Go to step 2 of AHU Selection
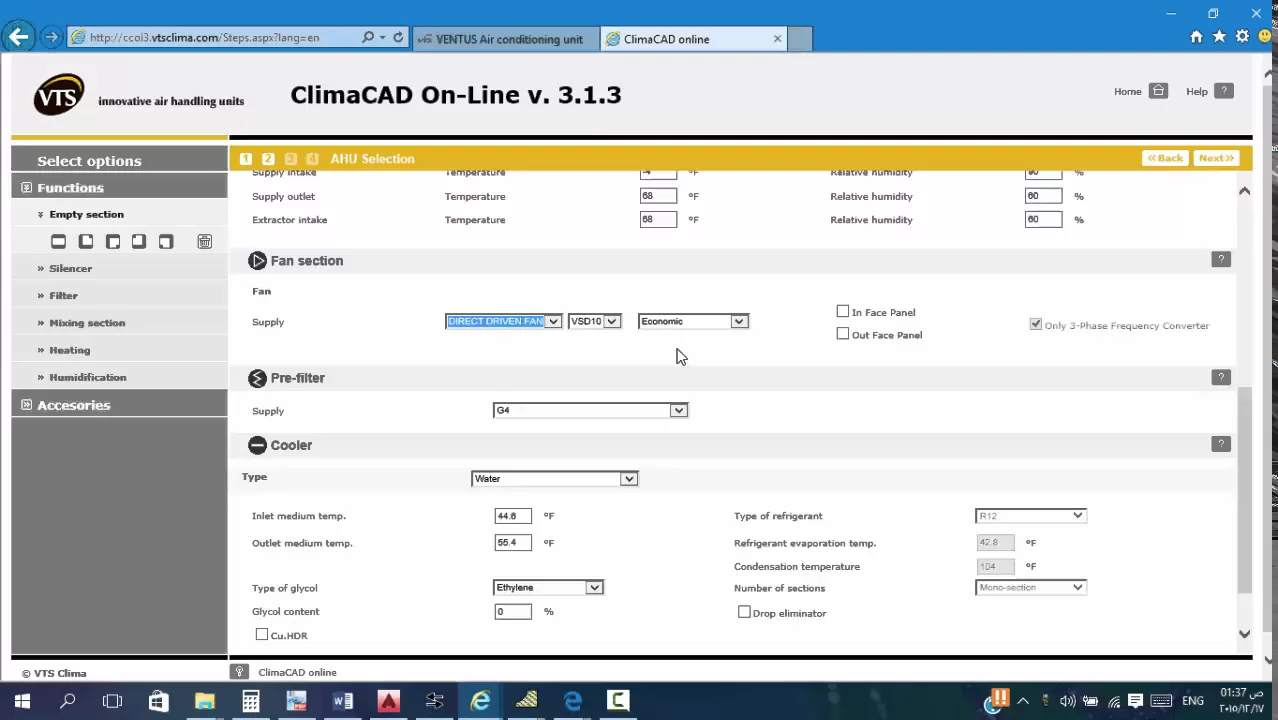 click(x=268, y=159)
